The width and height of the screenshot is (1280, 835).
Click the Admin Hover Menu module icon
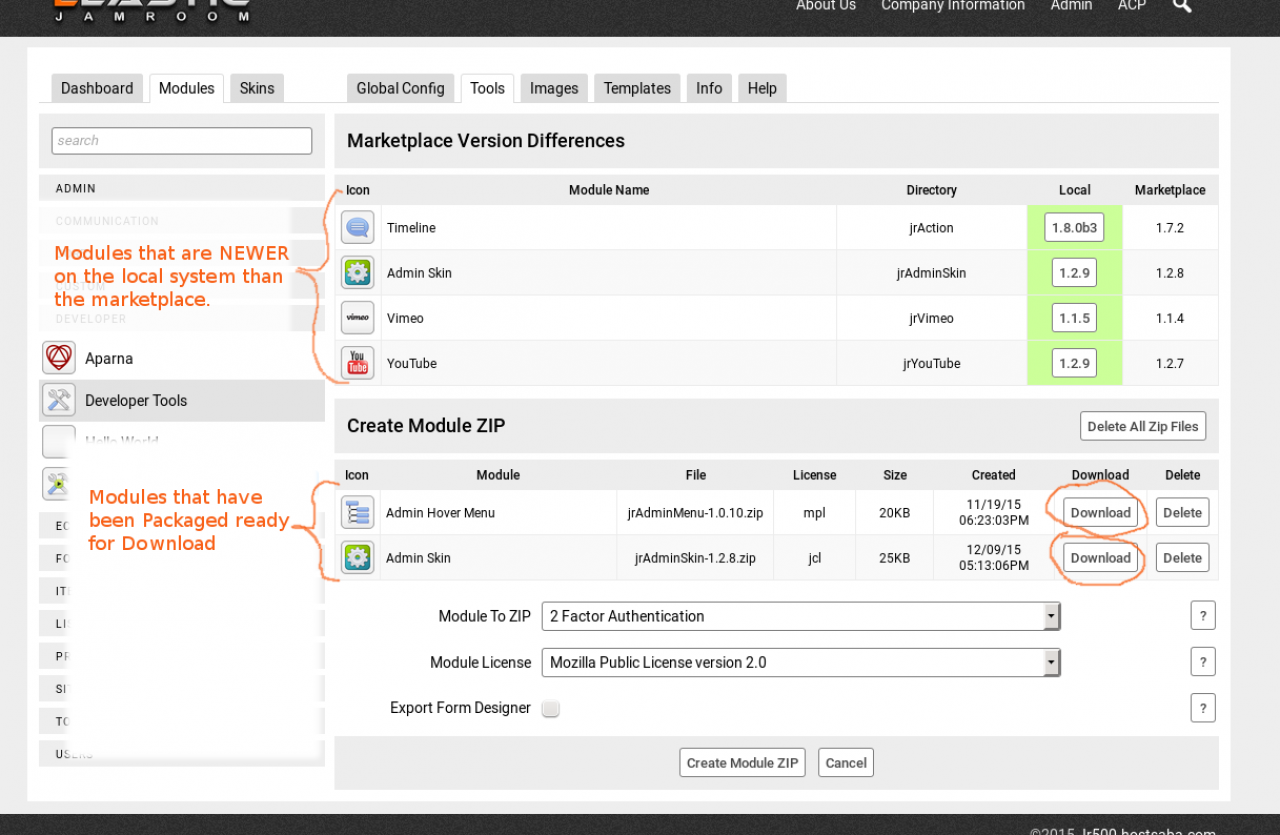[x=357, y=513]
